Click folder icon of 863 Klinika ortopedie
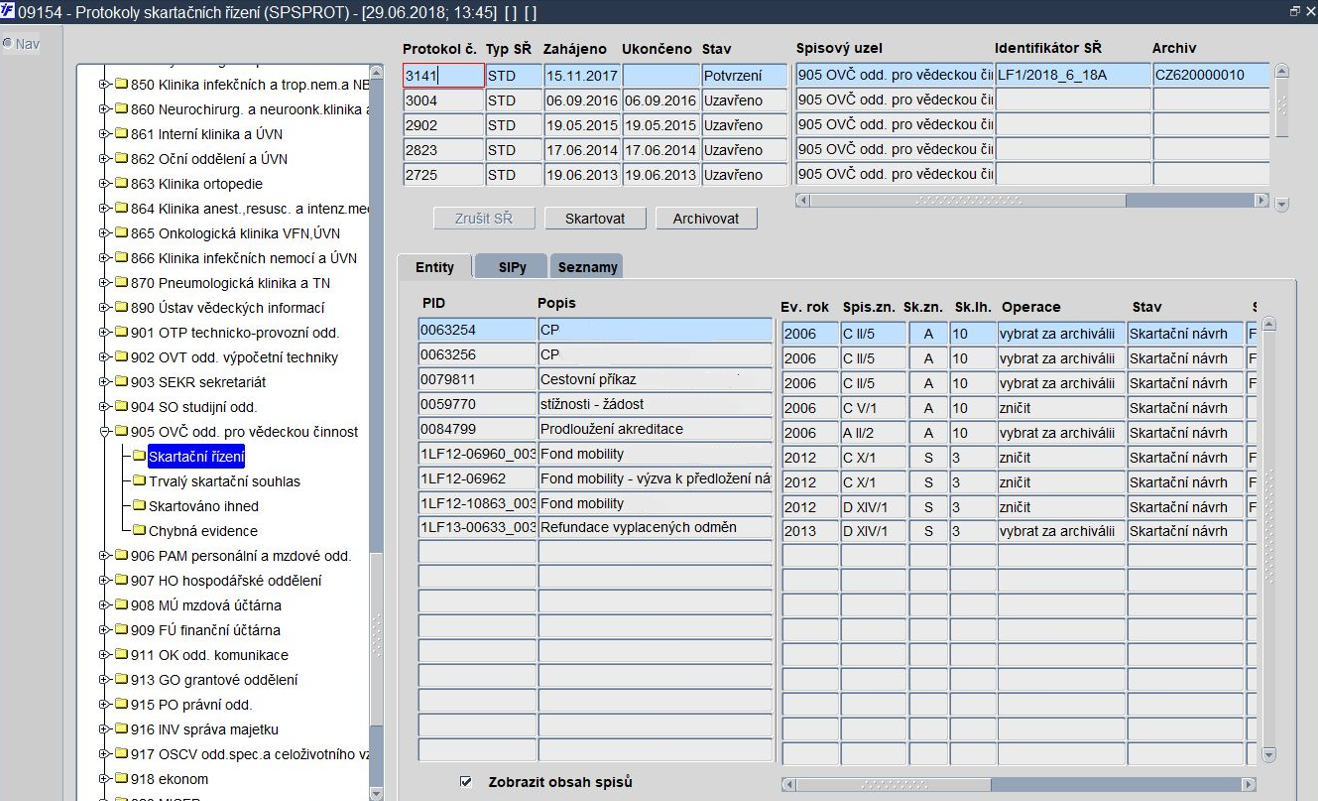1318x801 pixels. click(121, 184)
